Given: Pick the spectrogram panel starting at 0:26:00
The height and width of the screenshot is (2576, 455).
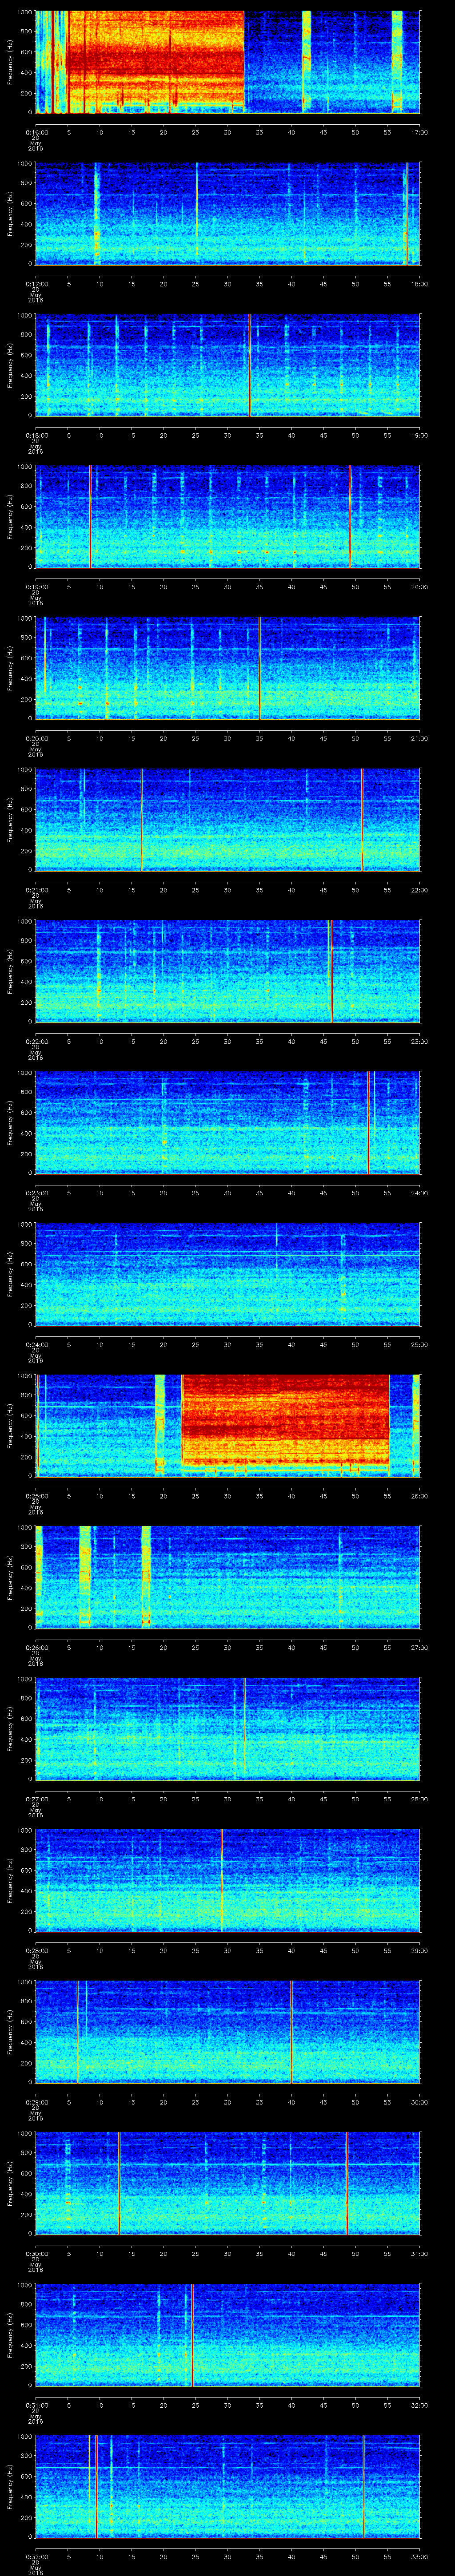Looking at the screenshot, I should coord(228,1577).
